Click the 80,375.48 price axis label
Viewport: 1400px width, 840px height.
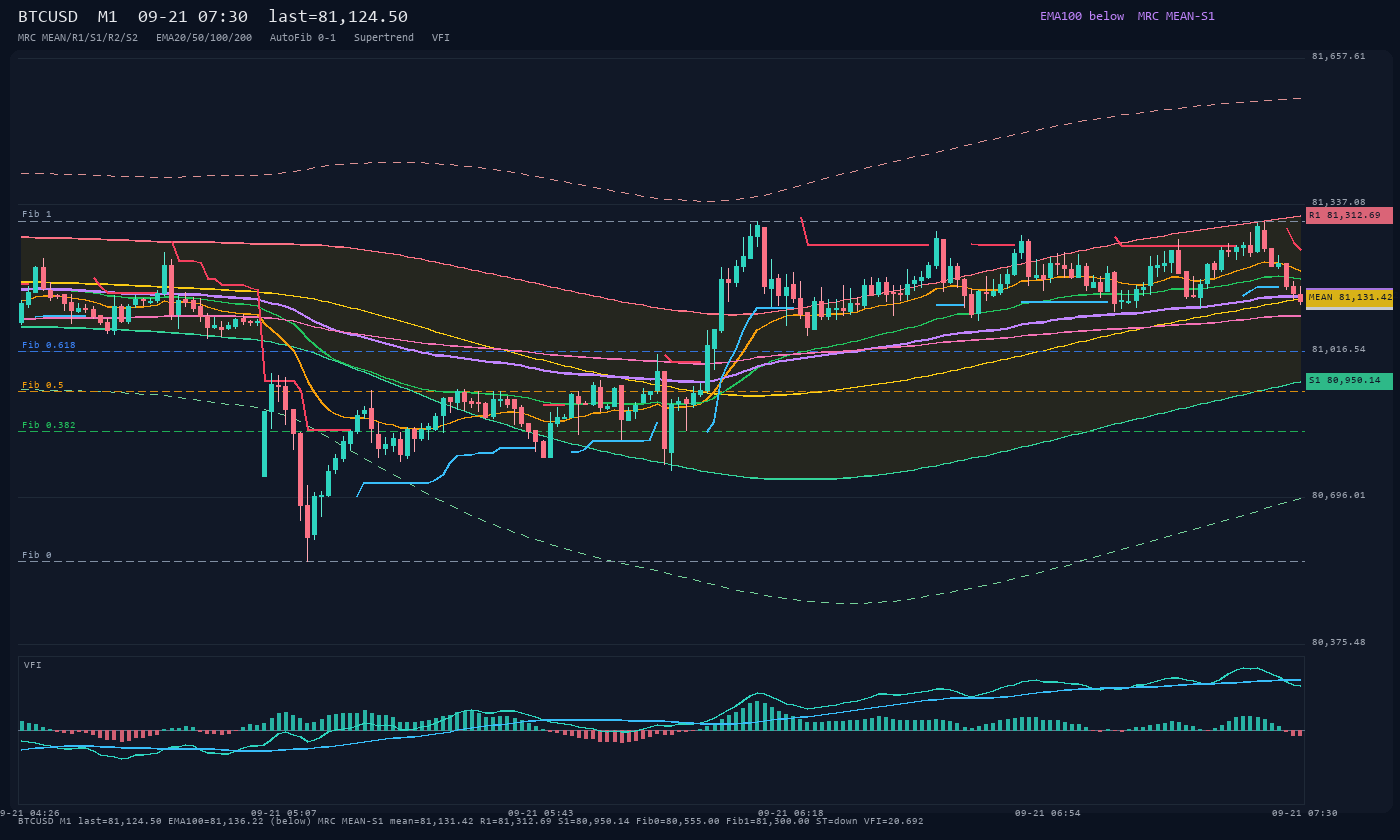1338,642
